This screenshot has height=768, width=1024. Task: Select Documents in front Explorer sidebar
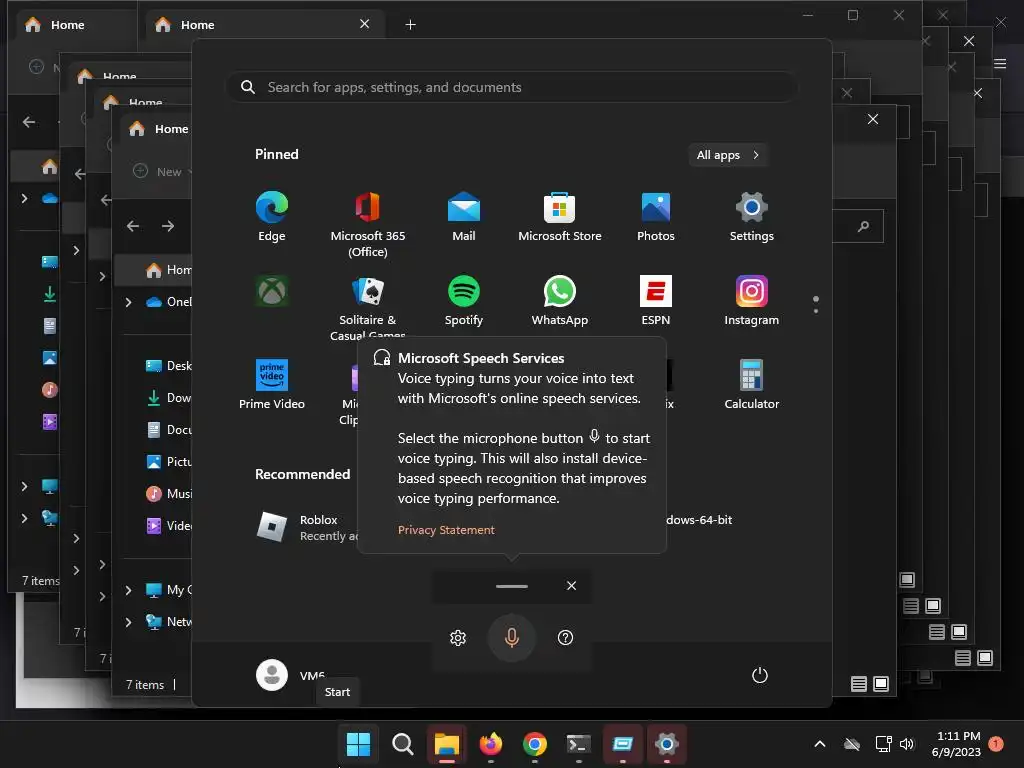tap(168, 430)
